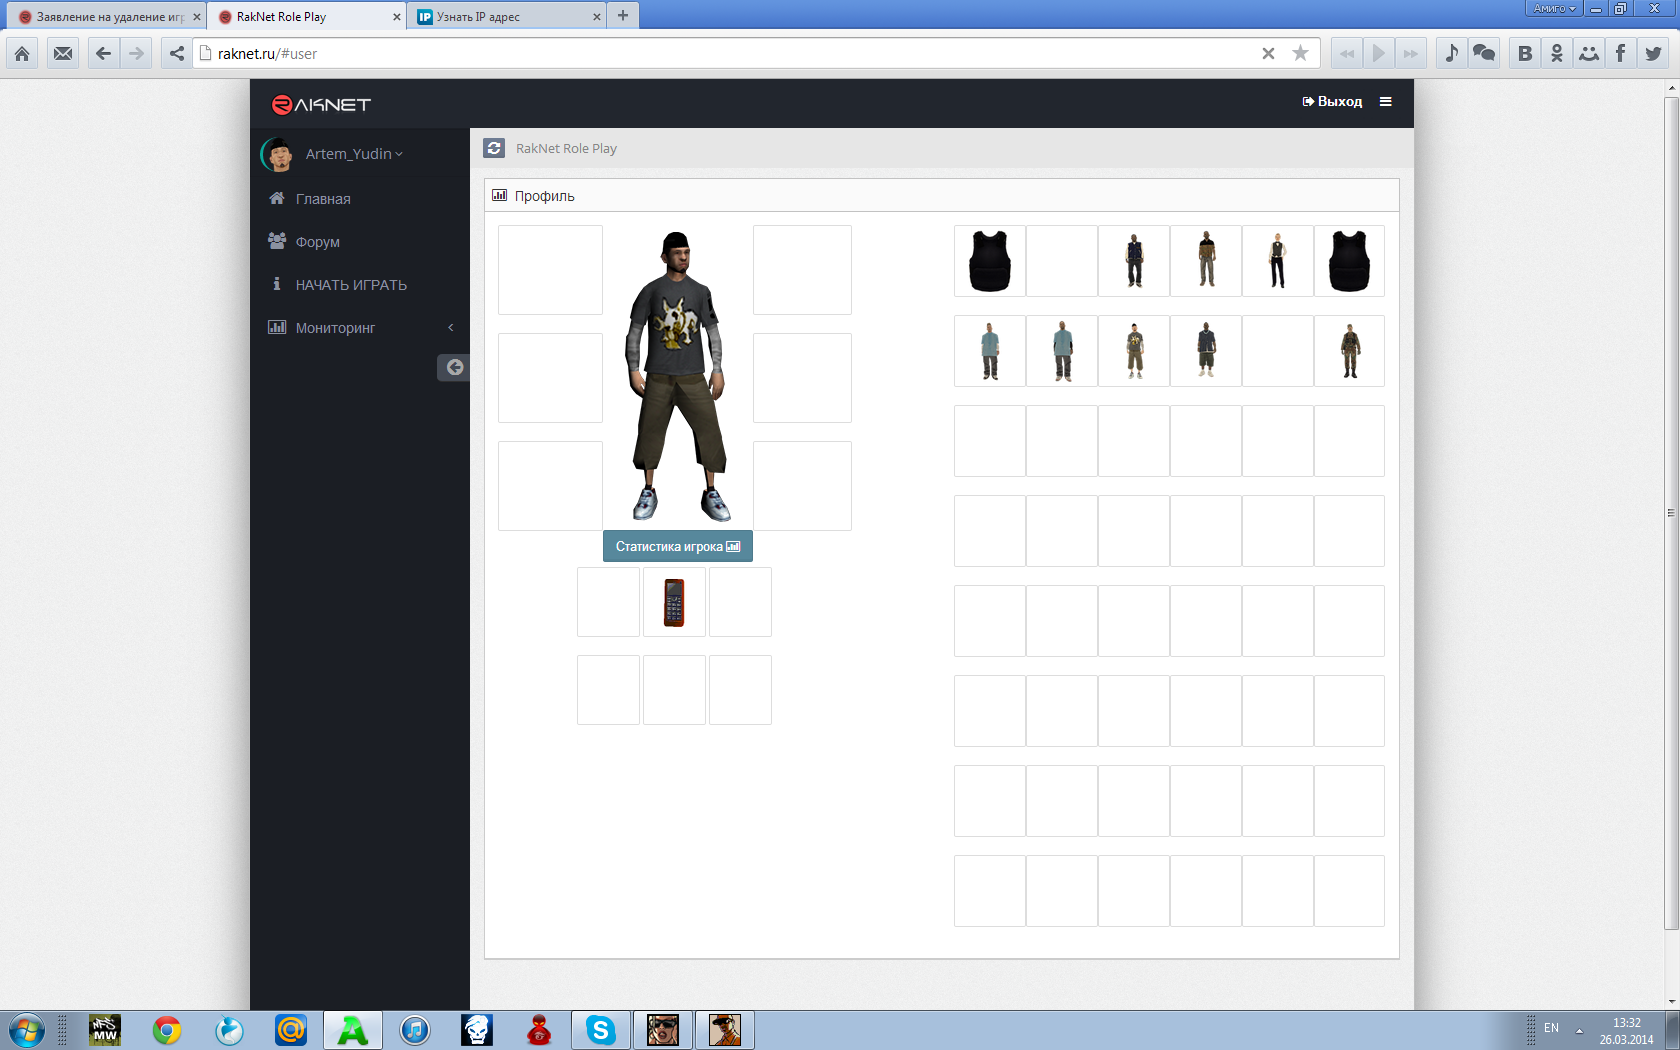Open Skype from the taskbar
1680x1050 pixels.
pyautogui.click(x=600, y=1030)
